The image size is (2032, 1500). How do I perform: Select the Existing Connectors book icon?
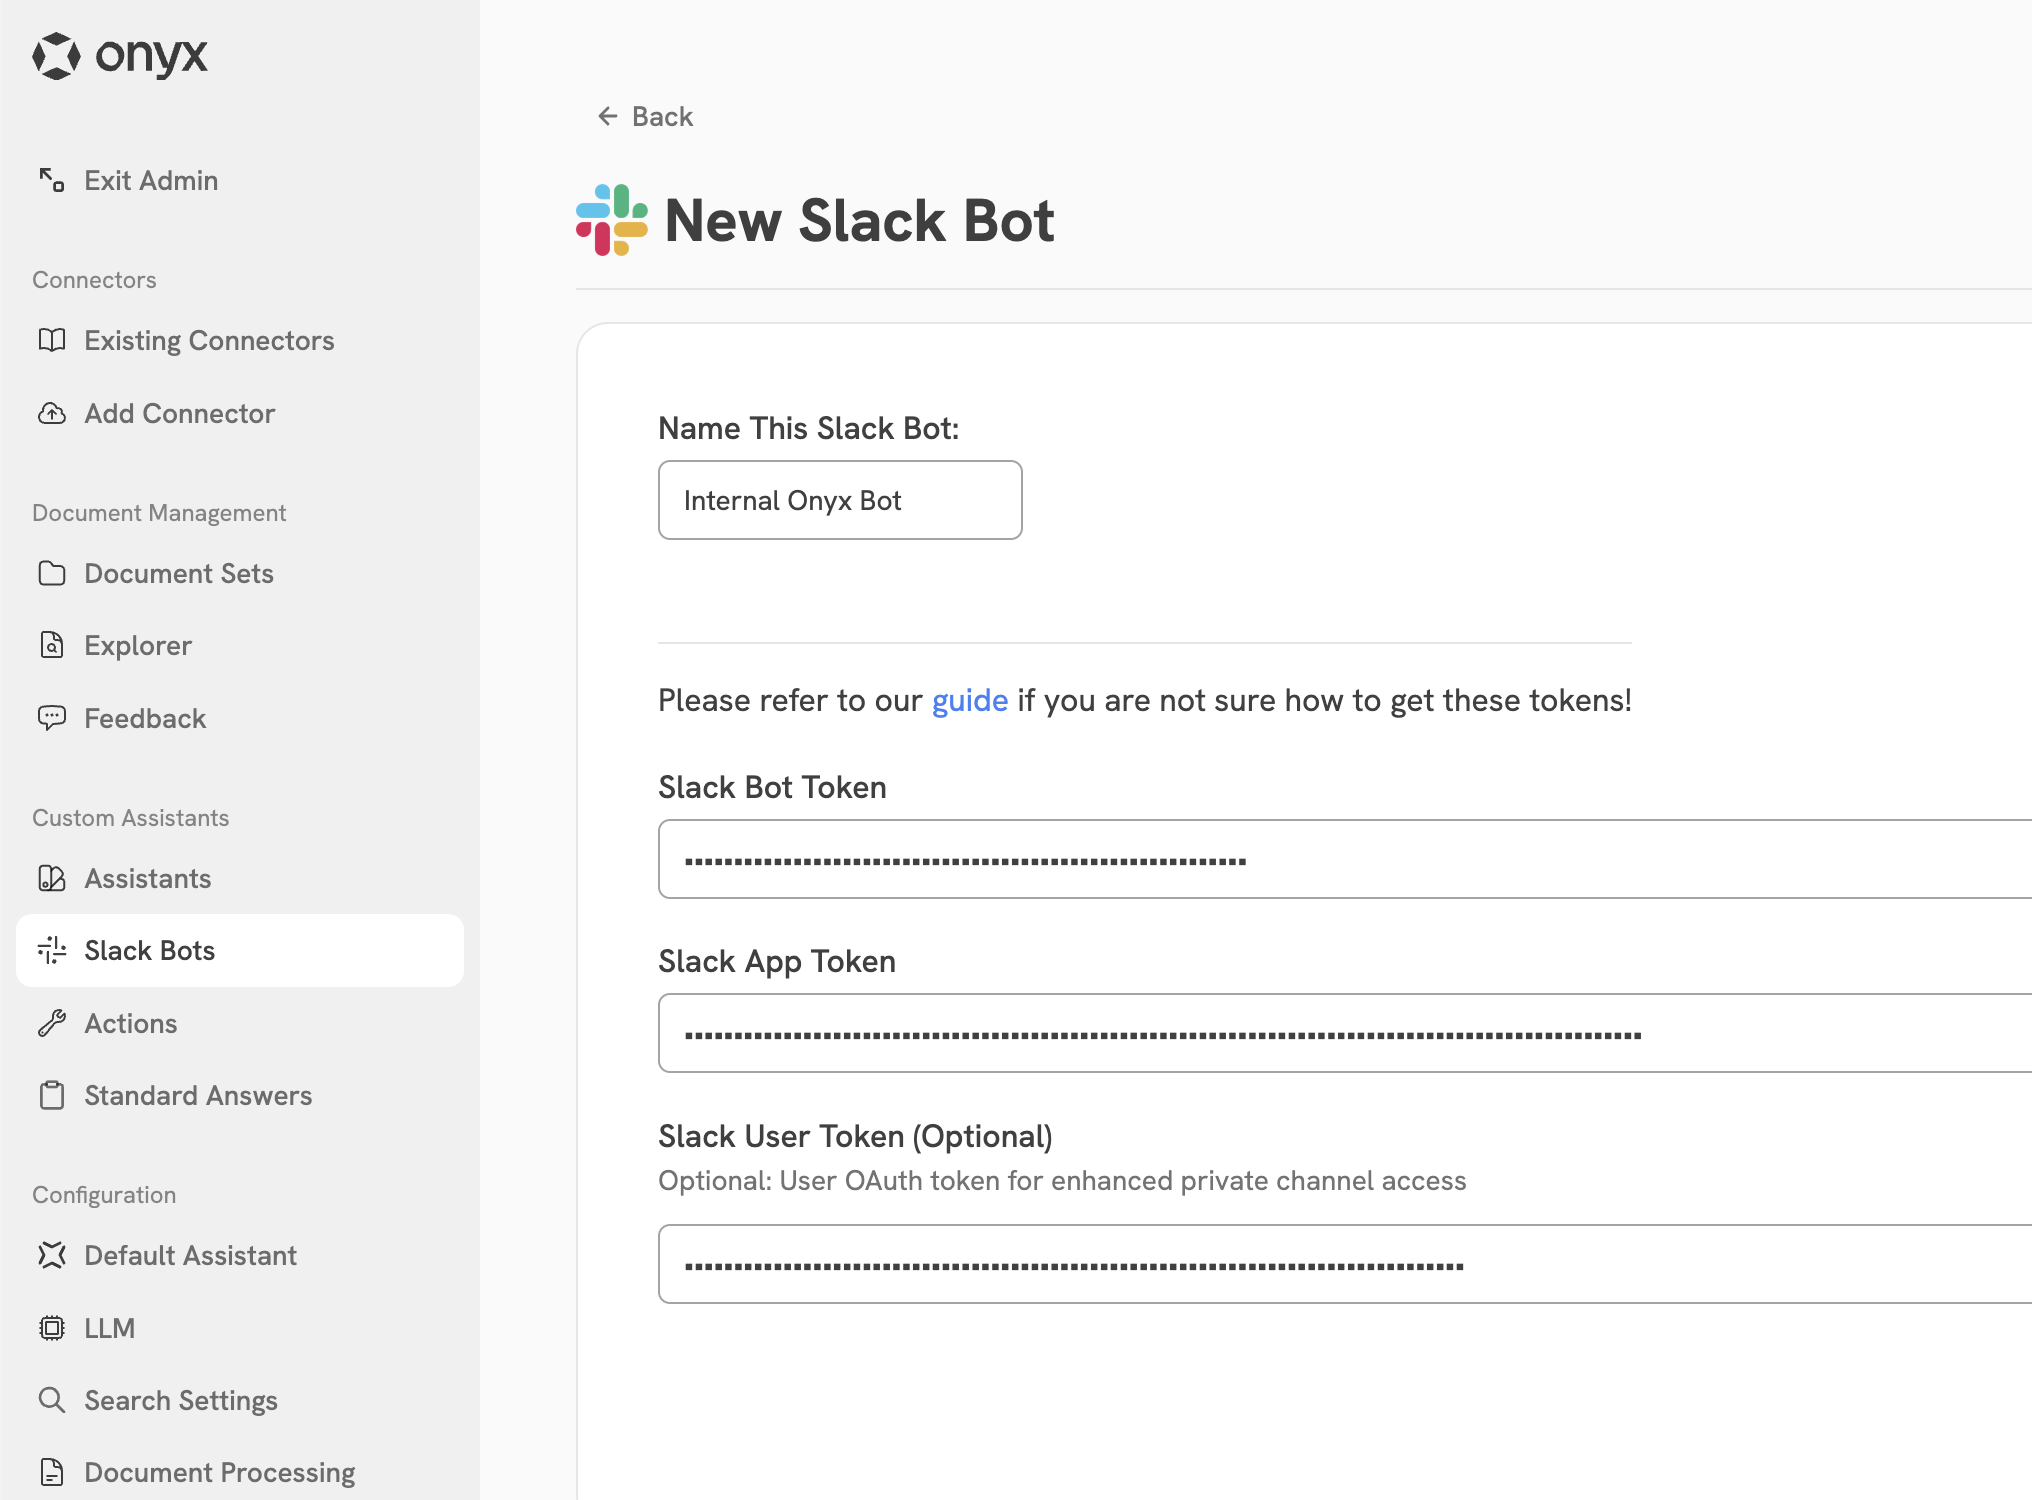(52, 340)
